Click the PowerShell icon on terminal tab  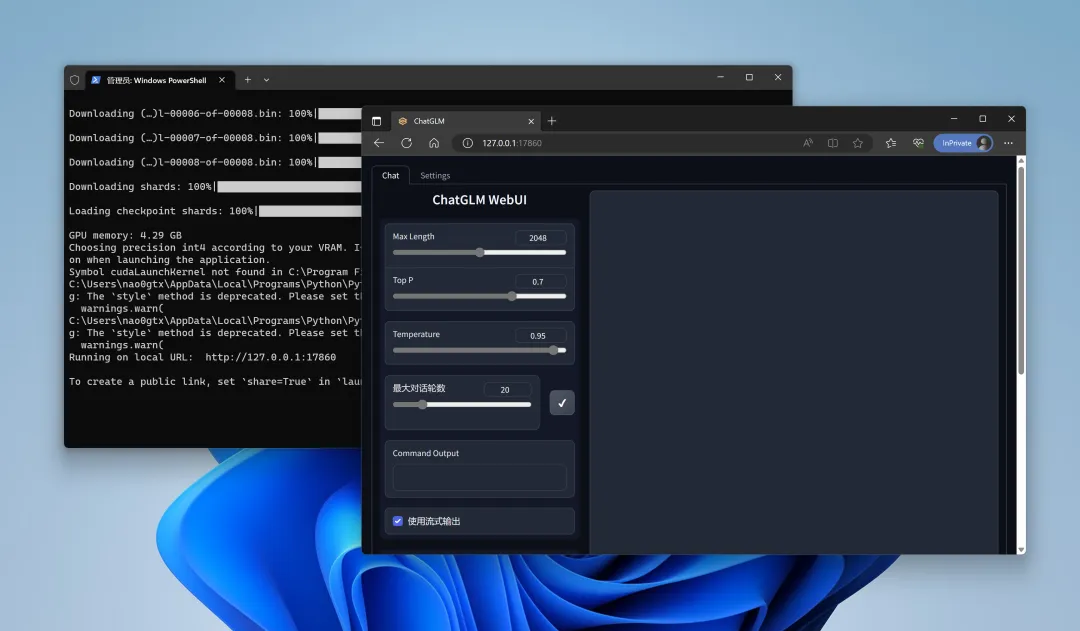pyautogui.click(x=96, y=80)
